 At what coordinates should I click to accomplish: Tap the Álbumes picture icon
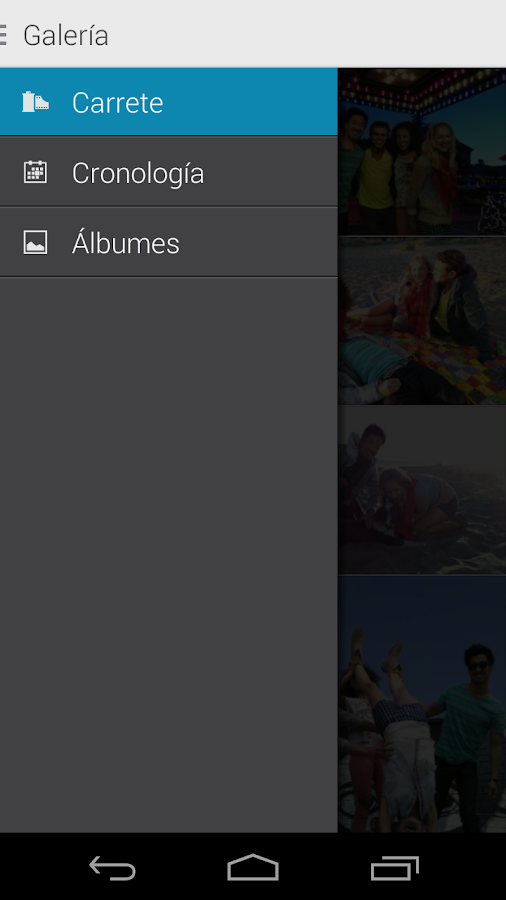pos(35,242)
